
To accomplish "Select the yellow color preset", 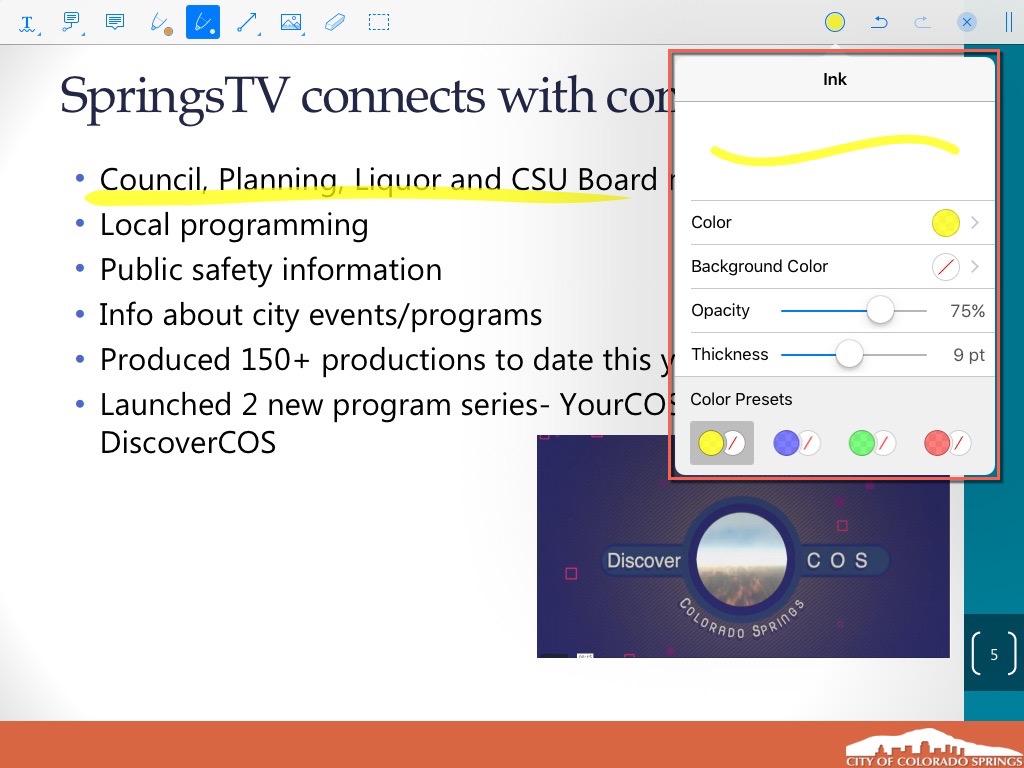I will point(721,443).
